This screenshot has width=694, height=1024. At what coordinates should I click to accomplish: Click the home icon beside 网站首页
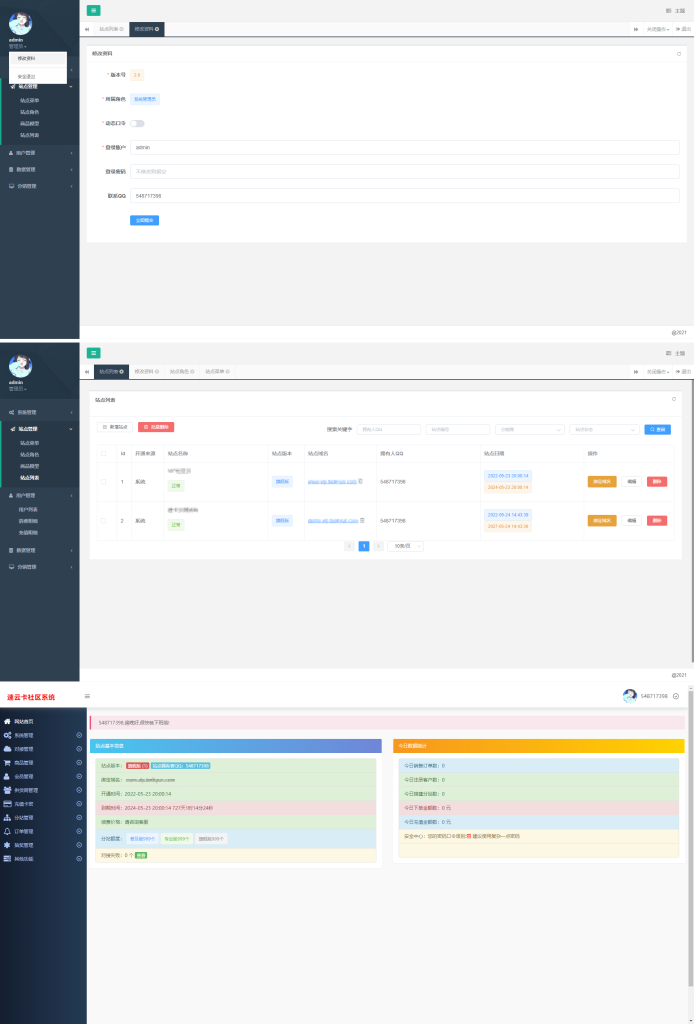click(x=7, y=721)
